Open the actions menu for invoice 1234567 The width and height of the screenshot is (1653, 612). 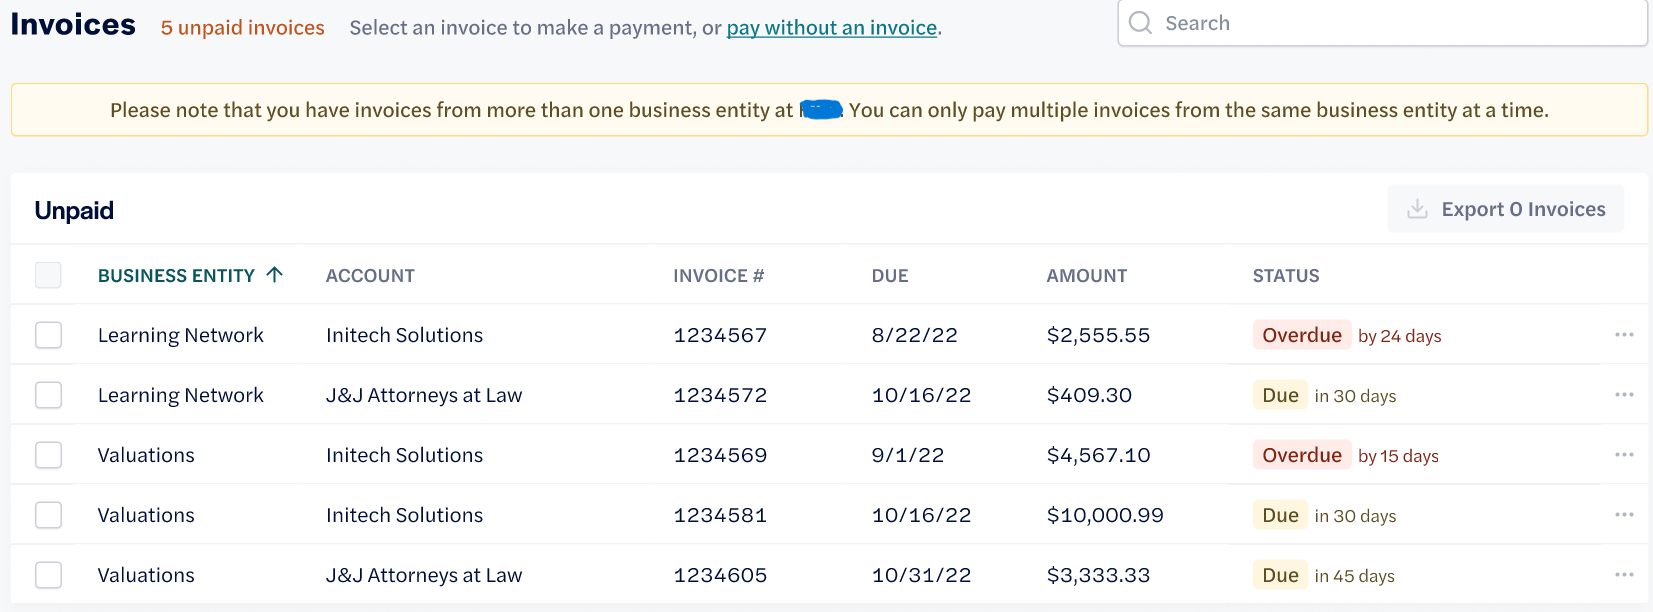click(1624, 335)
